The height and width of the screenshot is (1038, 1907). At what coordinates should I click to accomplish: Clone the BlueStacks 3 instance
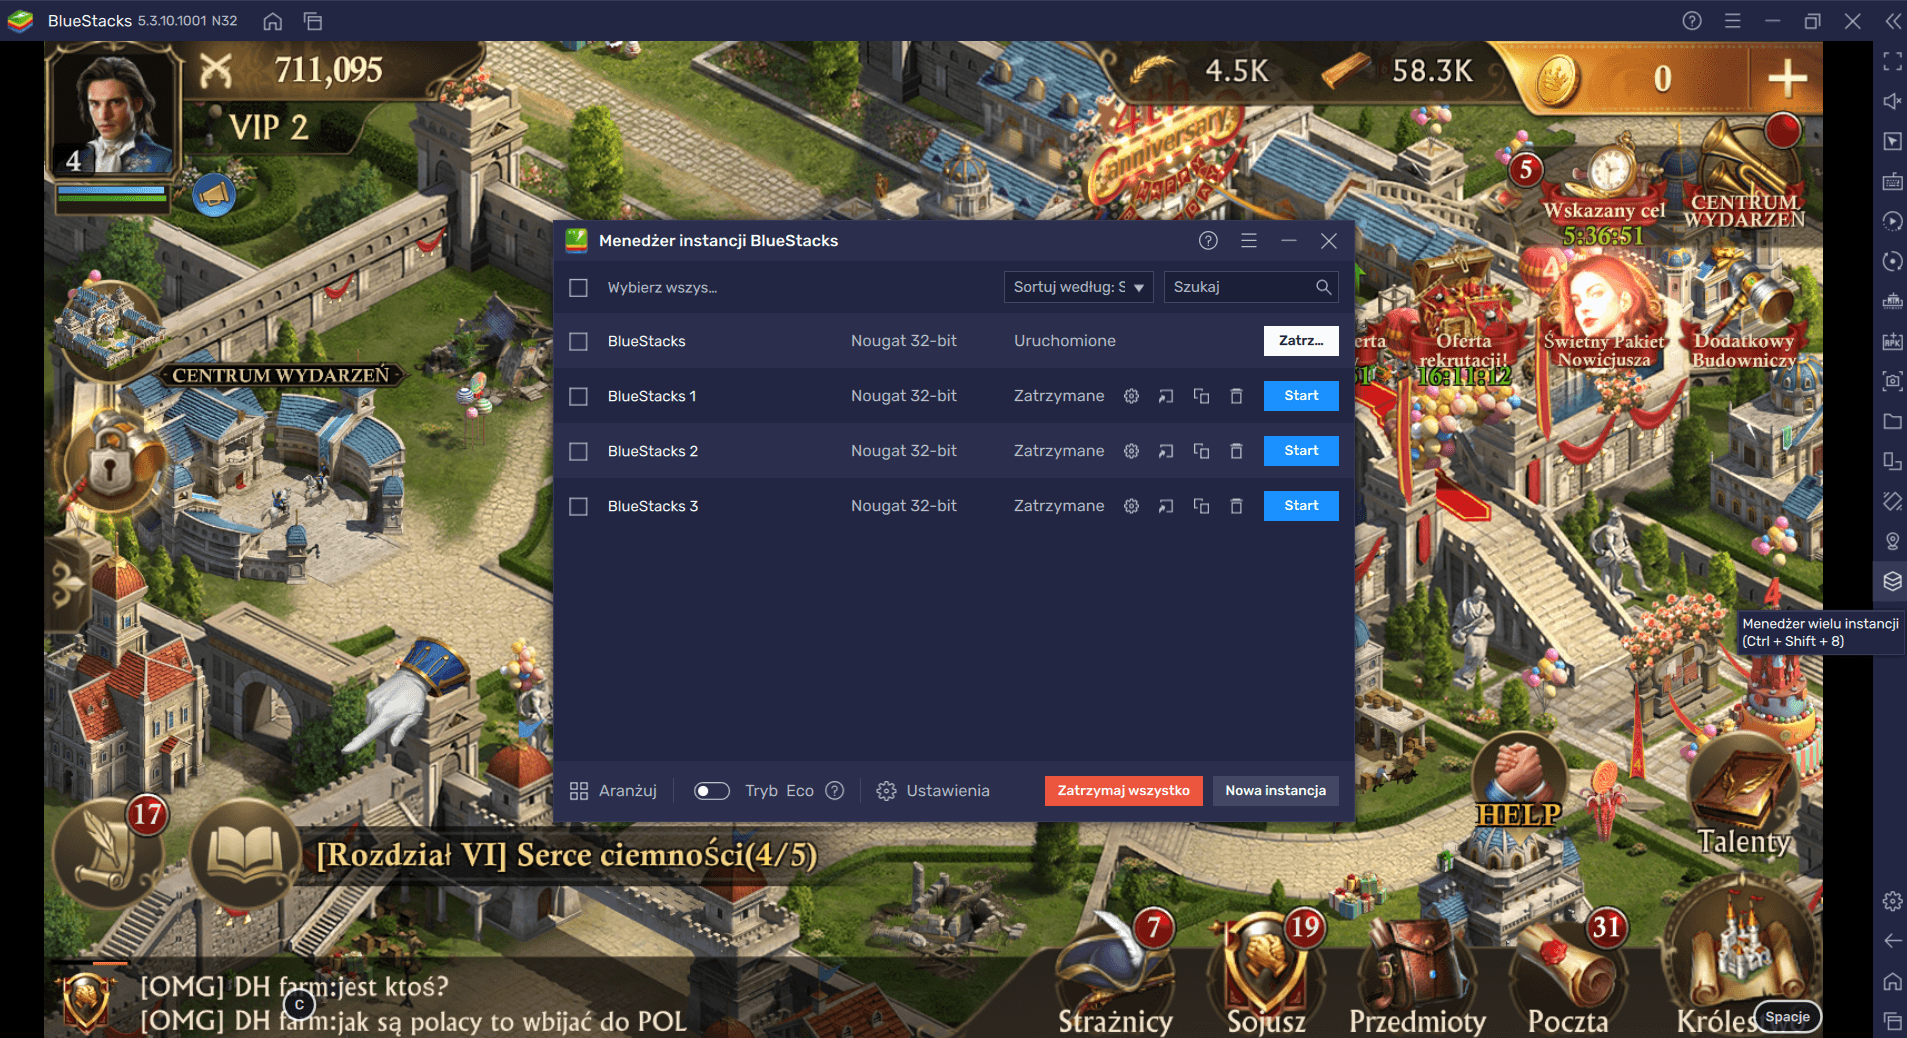(x=1201, y=506)
